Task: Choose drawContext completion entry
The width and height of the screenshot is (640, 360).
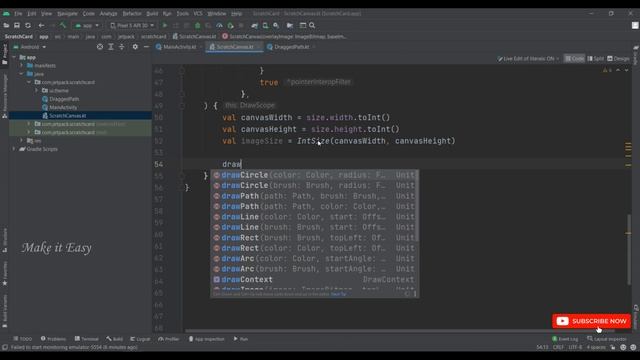Action: [314, 280]
